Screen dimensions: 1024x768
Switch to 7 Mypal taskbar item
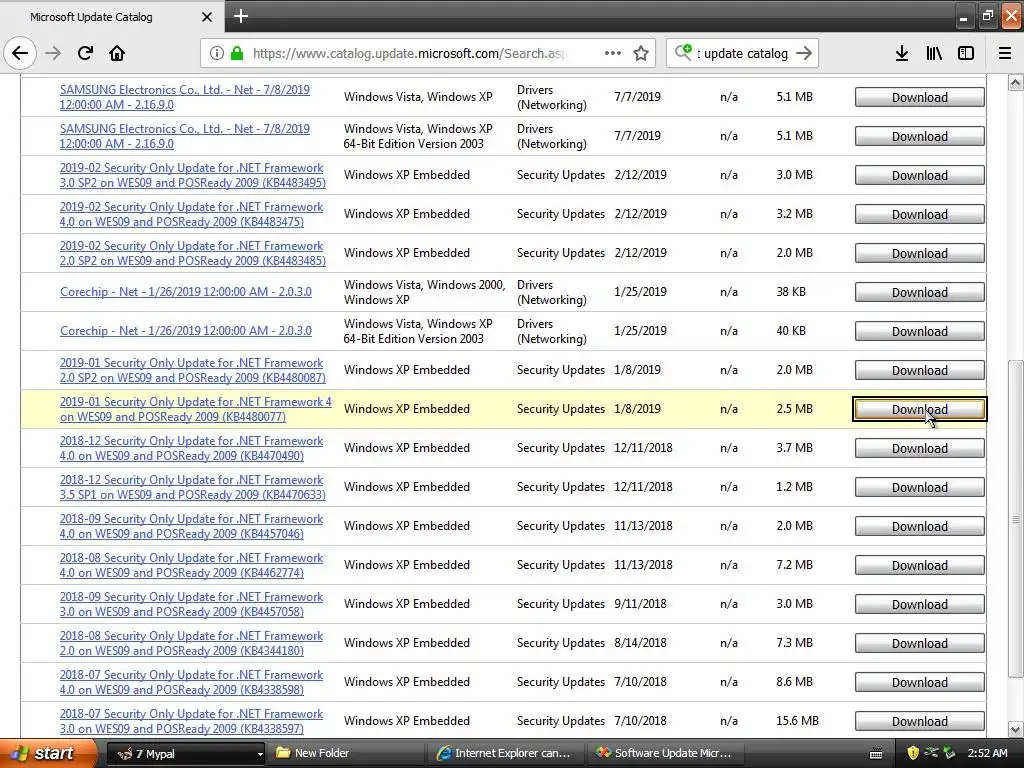[185, 754]
